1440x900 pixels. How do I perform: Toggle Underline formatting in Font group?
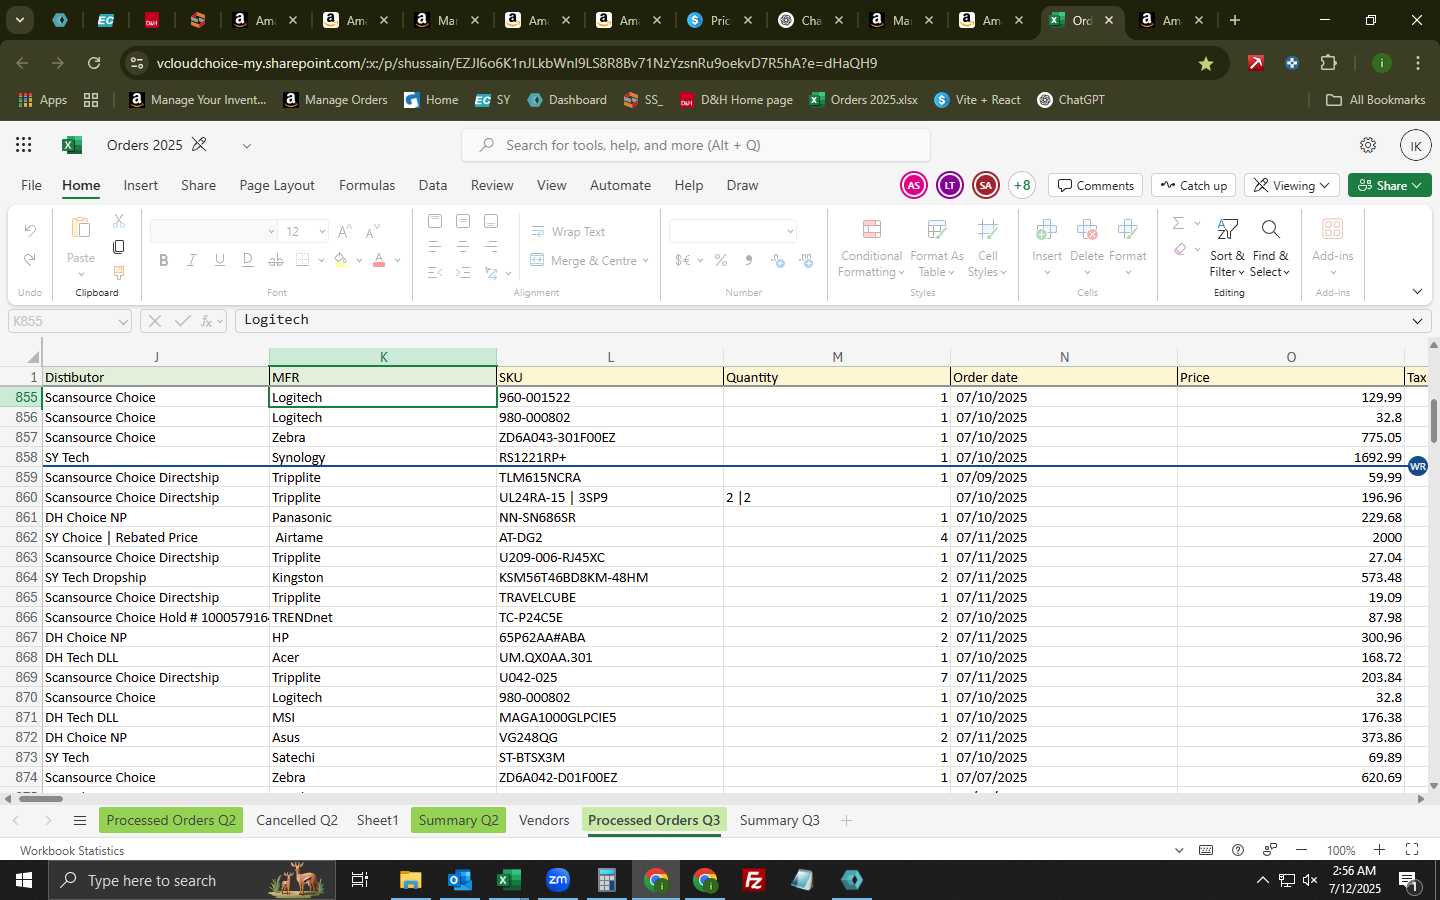click(x=220, y=260)
